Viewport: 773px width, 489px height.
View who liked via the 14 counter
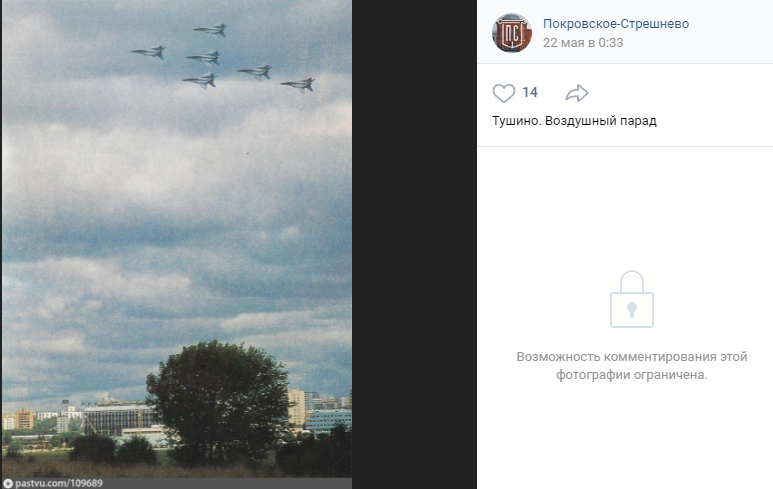[x=530, y=92]
